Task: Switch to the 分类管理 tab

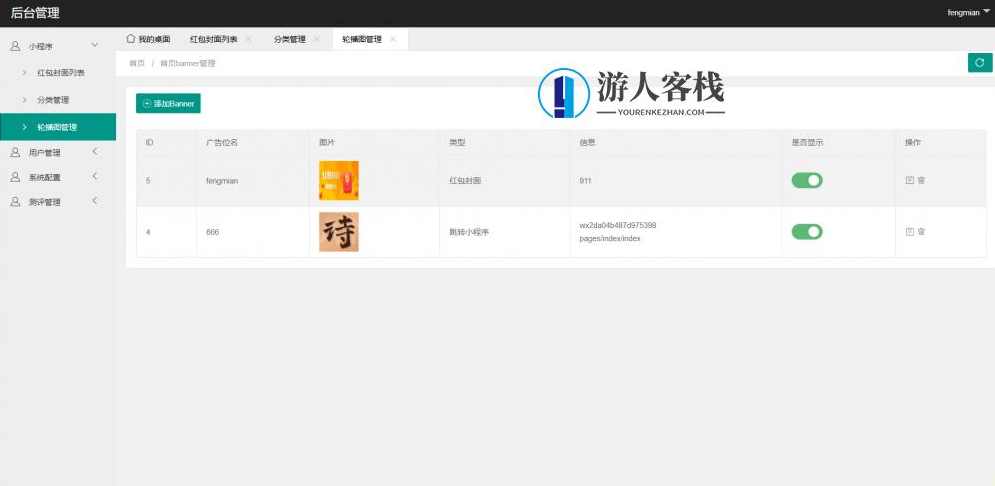Action: pyautogui.click(x=290, y=39)
